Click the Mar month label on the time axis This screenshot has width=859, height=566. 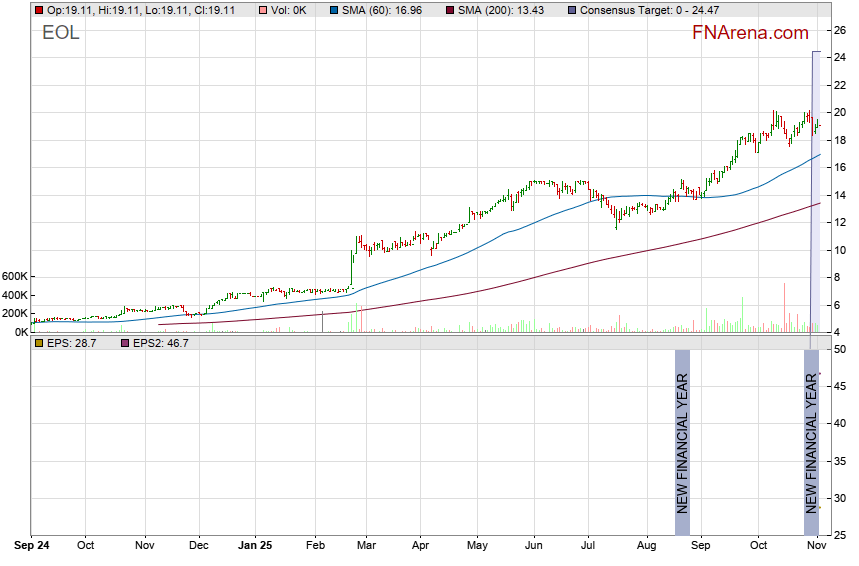366,547
